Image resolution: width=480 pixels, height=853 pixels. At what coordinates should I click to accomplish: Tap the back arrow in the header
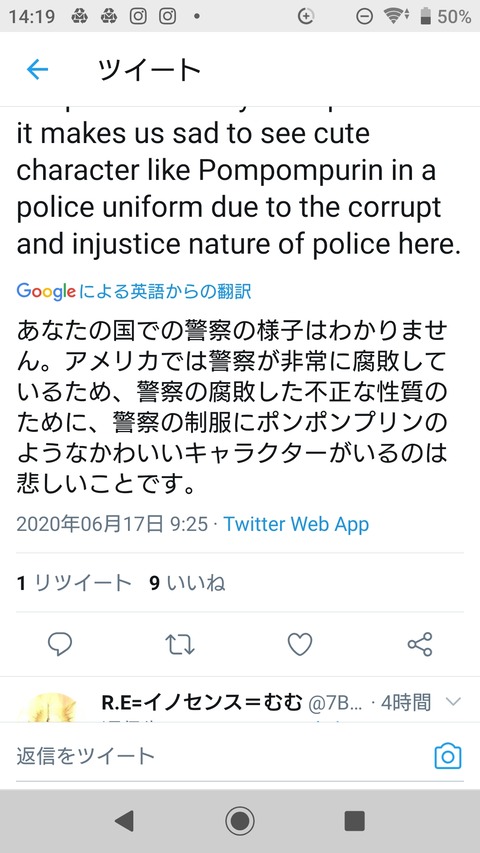pos(38,70)
